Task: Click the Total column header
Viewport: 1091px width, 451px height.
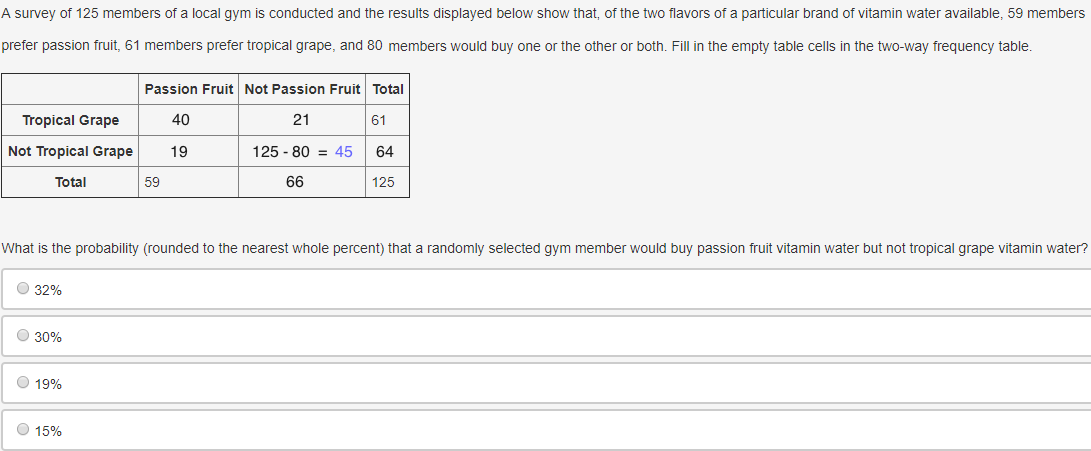Action: [x=388, y=89]
